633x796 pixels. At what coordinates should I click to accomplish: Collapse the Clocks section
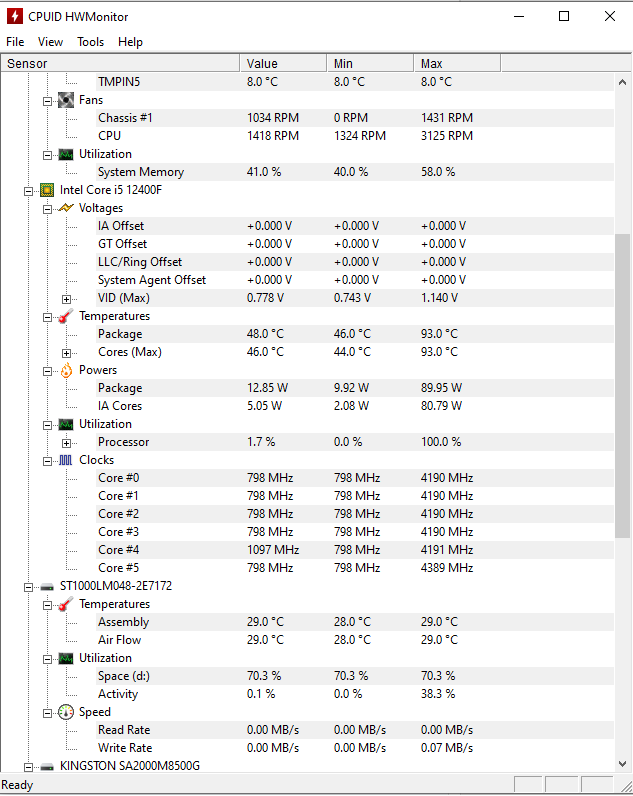(47, 460)
